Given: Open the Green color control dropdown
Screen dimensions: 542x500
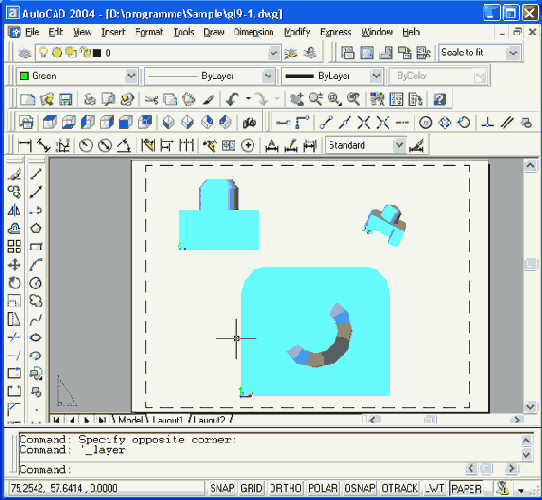Looking at the screenshot, I should pos(131,76).
